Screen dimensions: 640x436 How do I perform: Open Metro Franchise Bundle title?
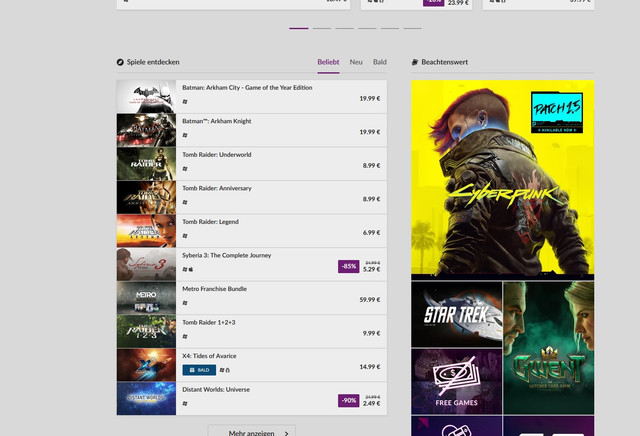coord(214,289)
